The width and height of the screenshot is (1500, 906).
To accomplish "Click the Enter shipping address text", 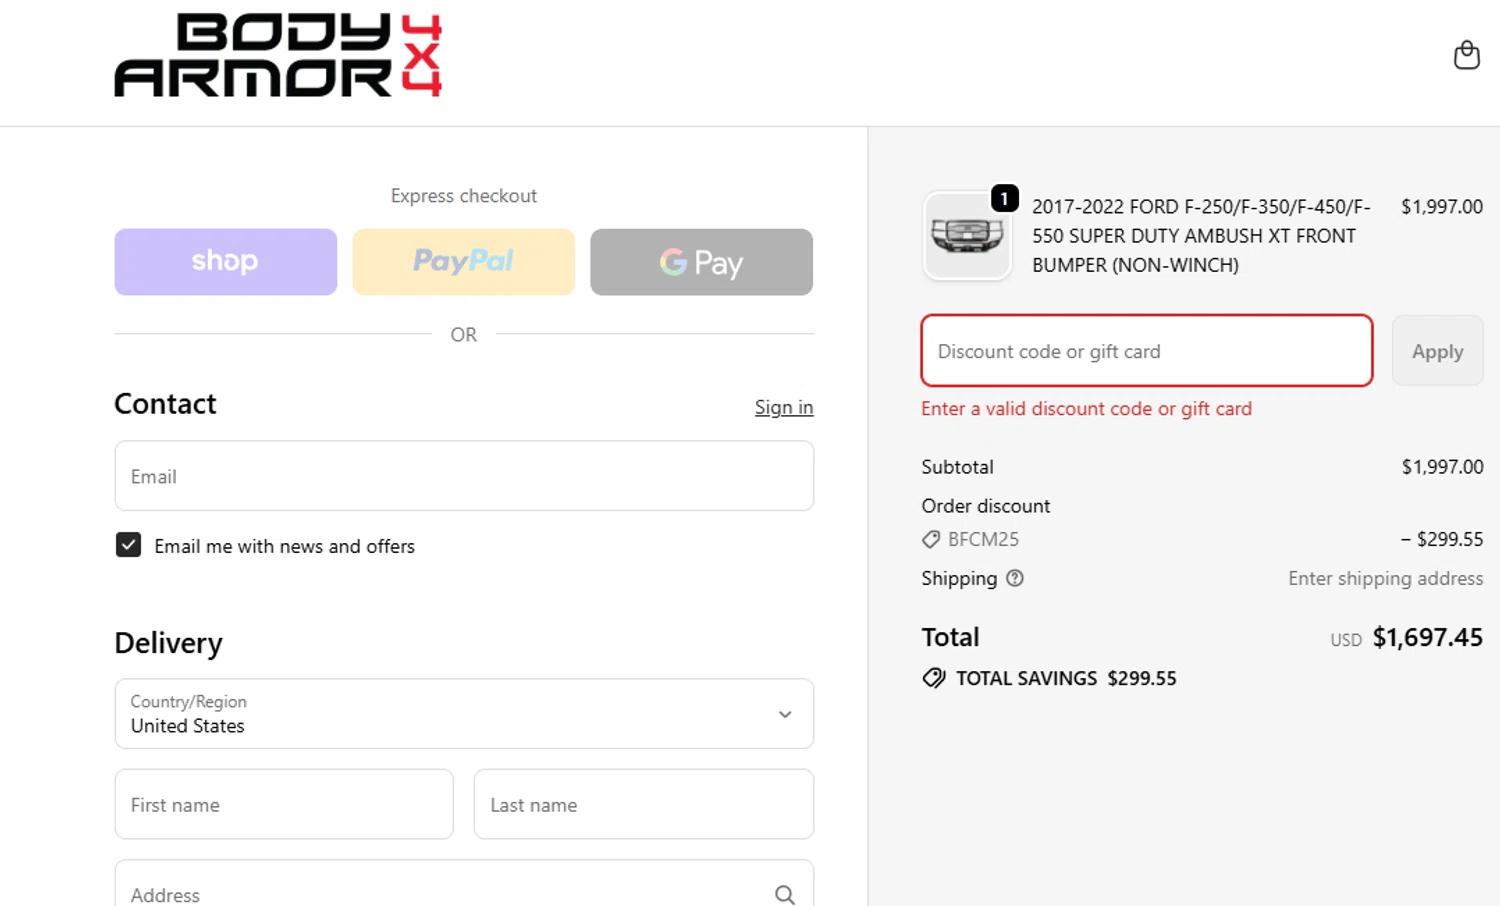I will (x=1385, y=578).
